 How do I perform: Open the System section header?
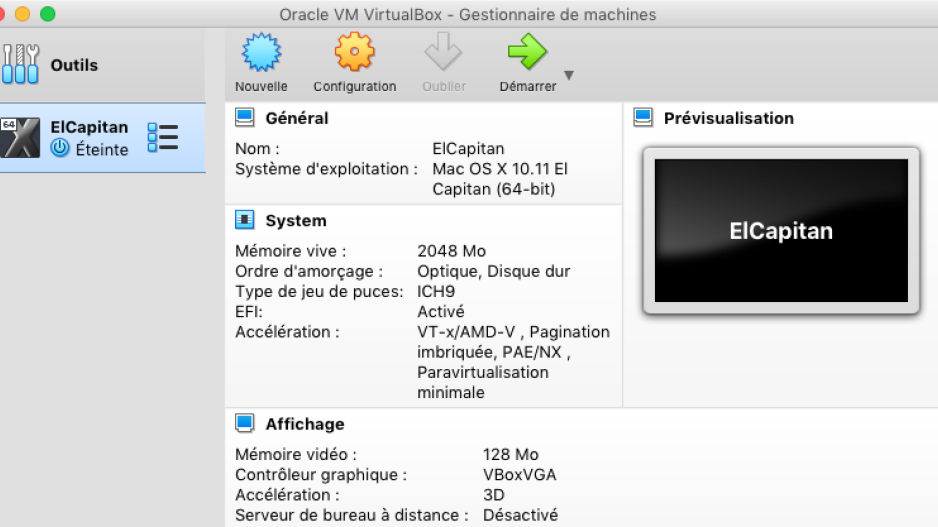(296, 221)
